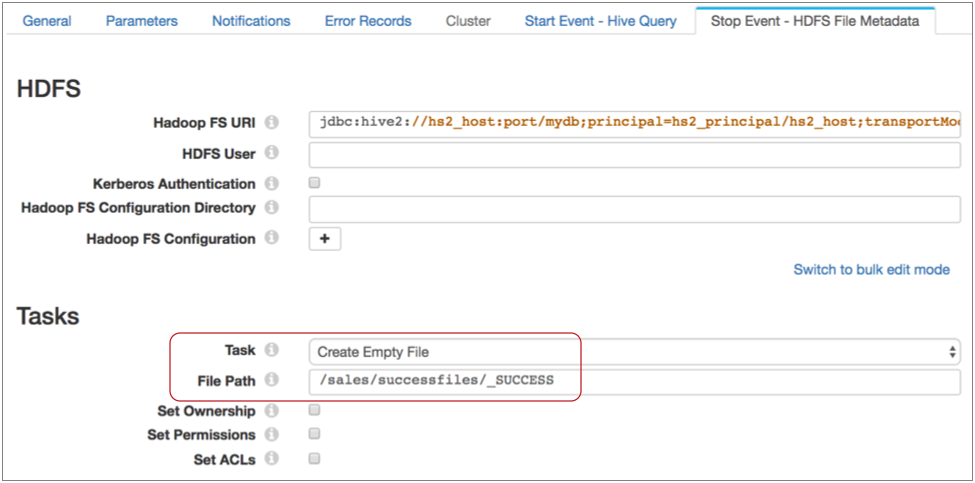Enable the Set ACLs checkbox
Image resolution: width=975 pixels, height=483 pixels.
[315, 459]
